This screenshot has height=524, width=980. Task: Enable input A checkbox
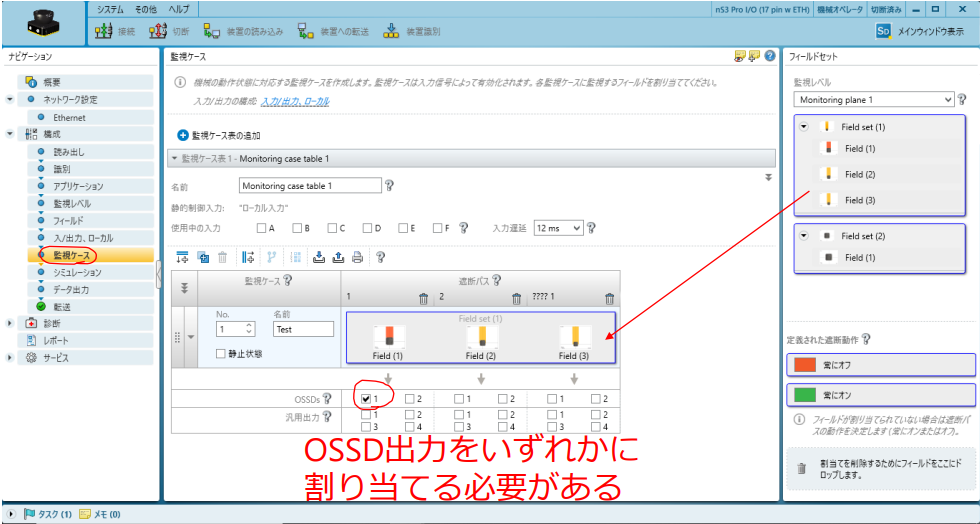pos(262,228)
